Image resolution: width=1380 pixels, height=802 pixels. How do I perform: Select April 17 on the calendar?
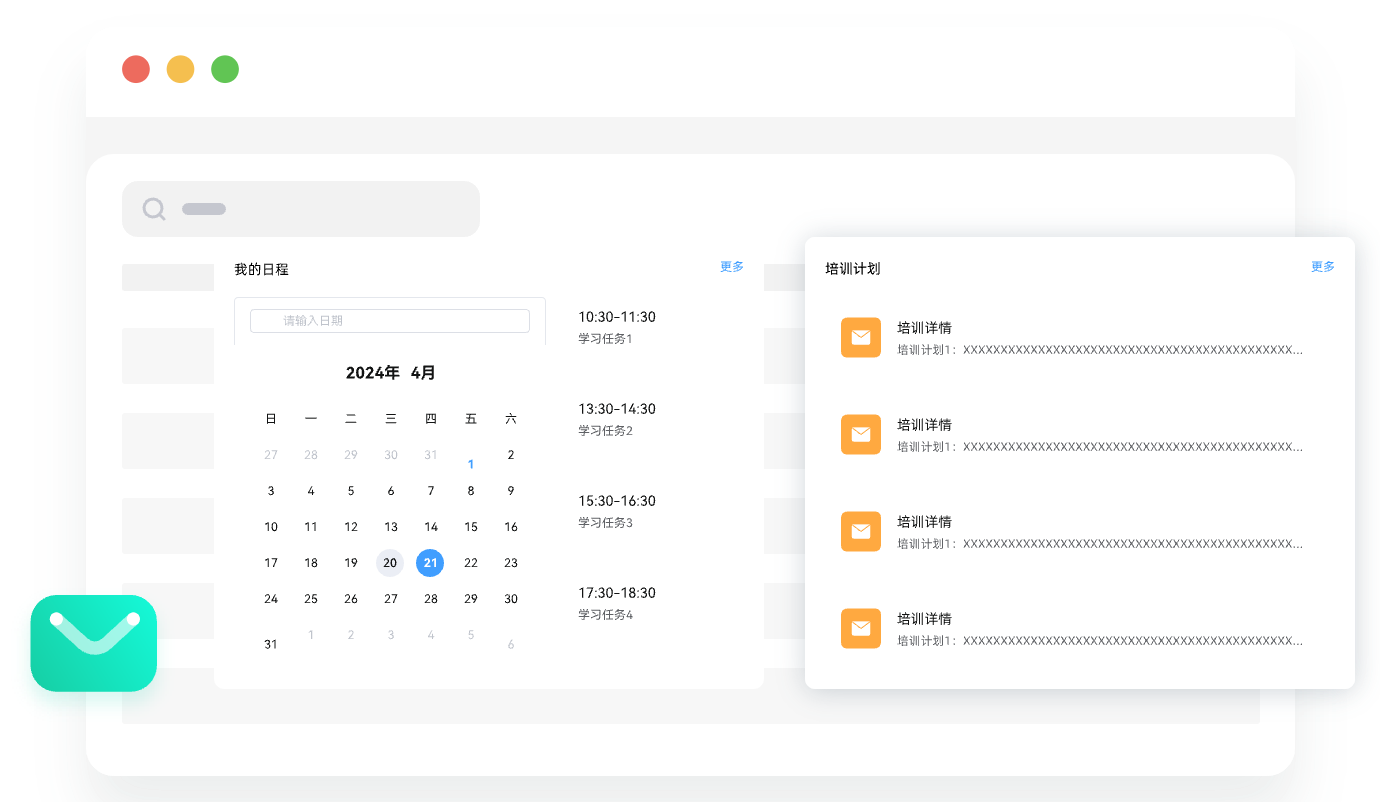click(x=271, y=563)
